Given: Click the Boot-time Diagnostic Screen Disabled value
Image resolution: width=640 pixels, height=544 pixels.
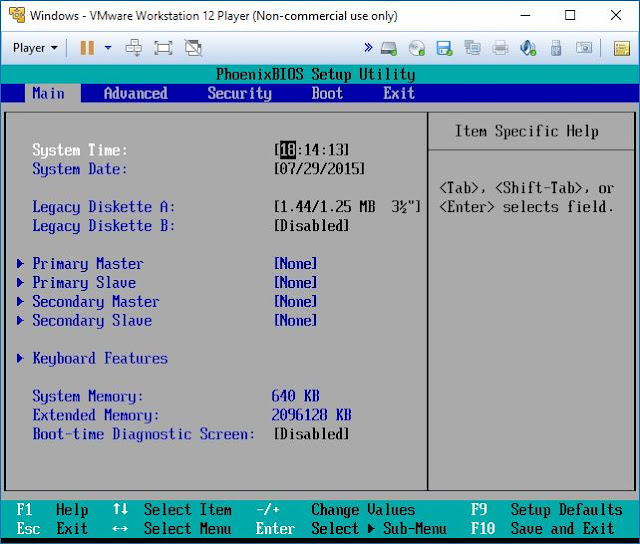Looking at the screenshot, I should point(311,434).
